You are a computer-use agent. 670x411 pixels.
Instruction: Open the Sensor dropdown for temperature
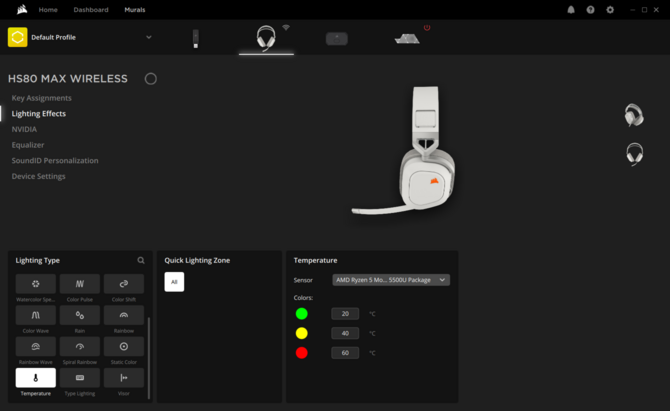[x=391, y=280]
